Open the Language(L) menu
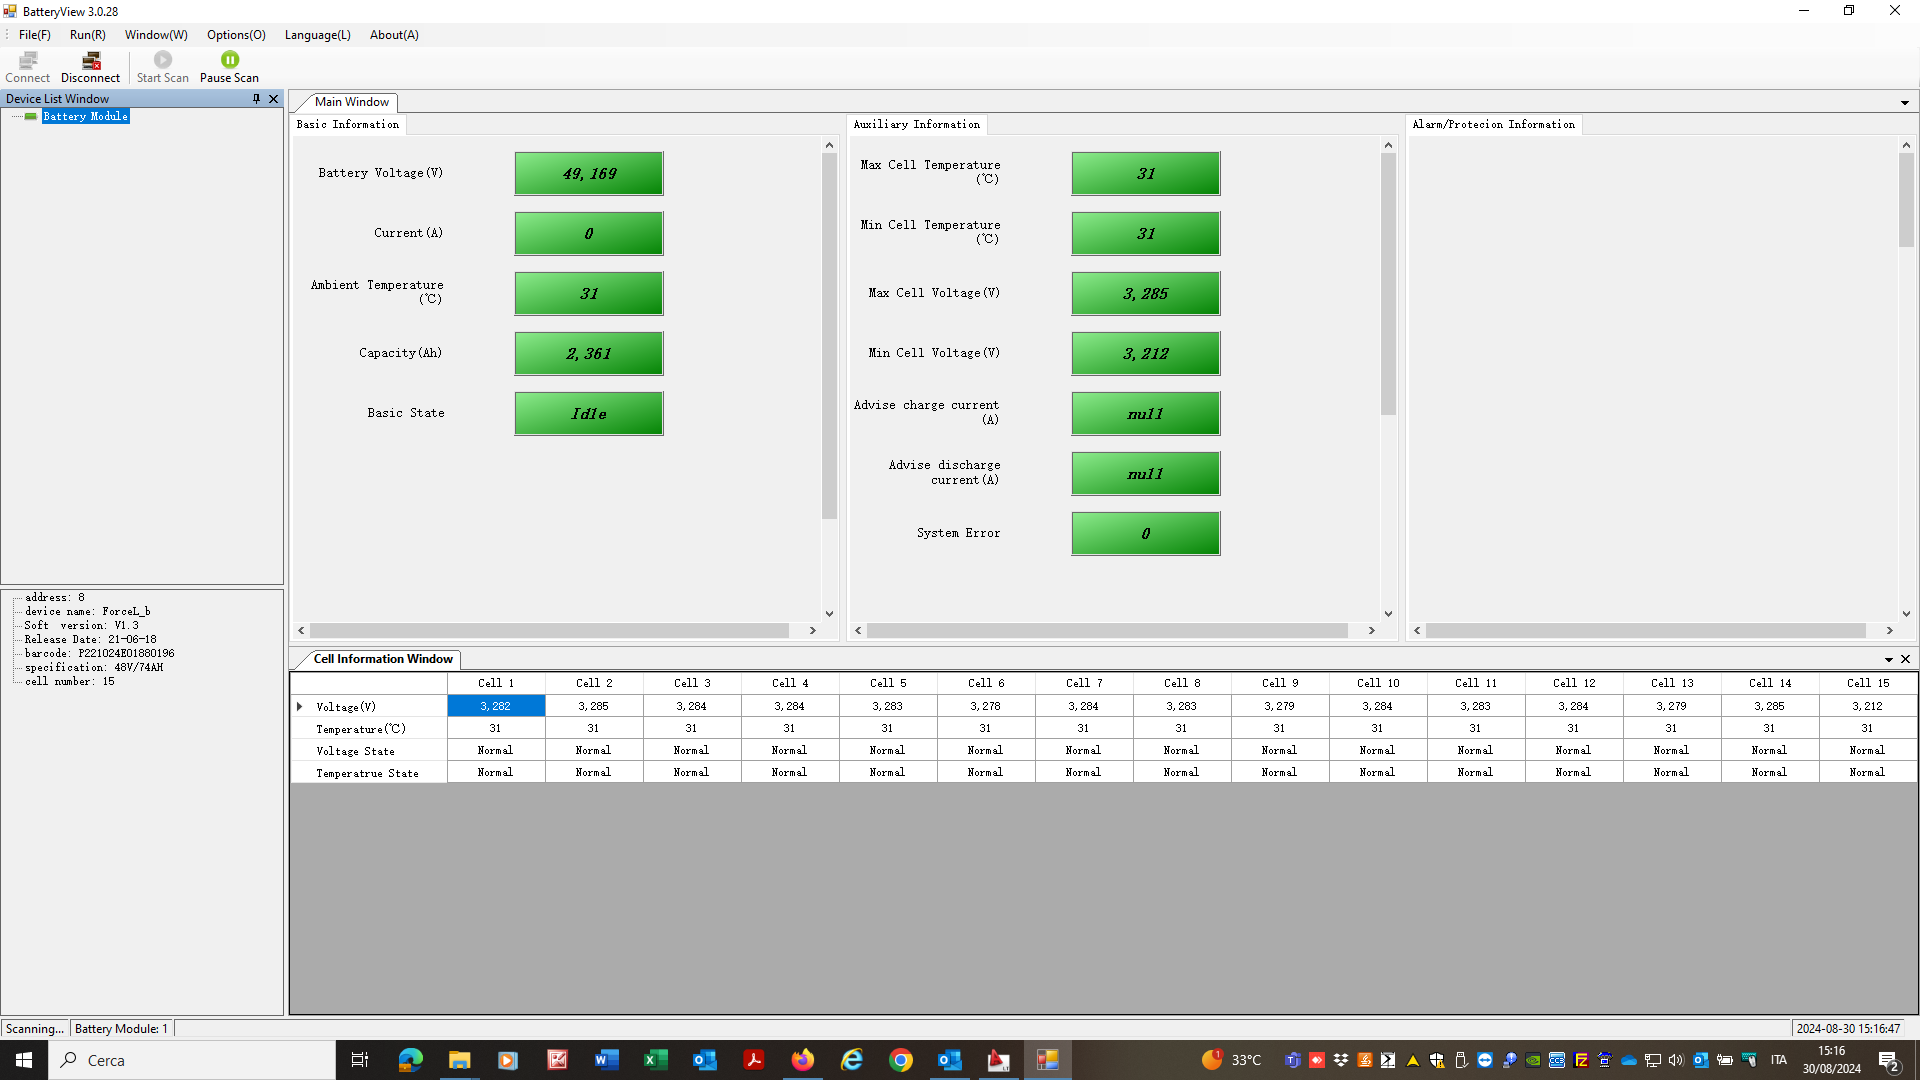This screenshot has width=1920, height=1080. point(317,35)
